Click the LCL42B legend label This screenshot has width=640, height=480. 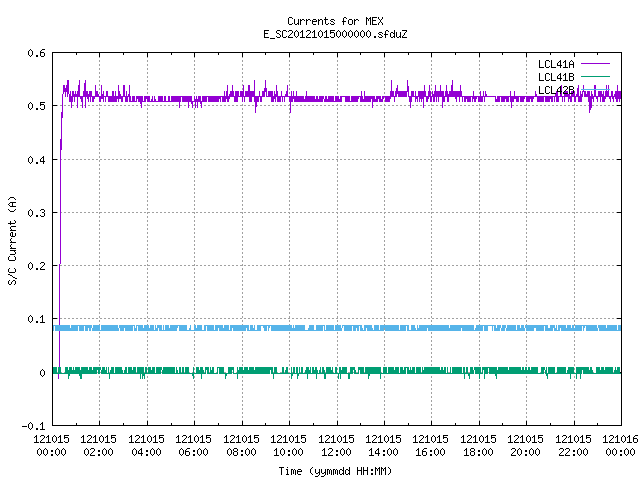tap(556, 90)
